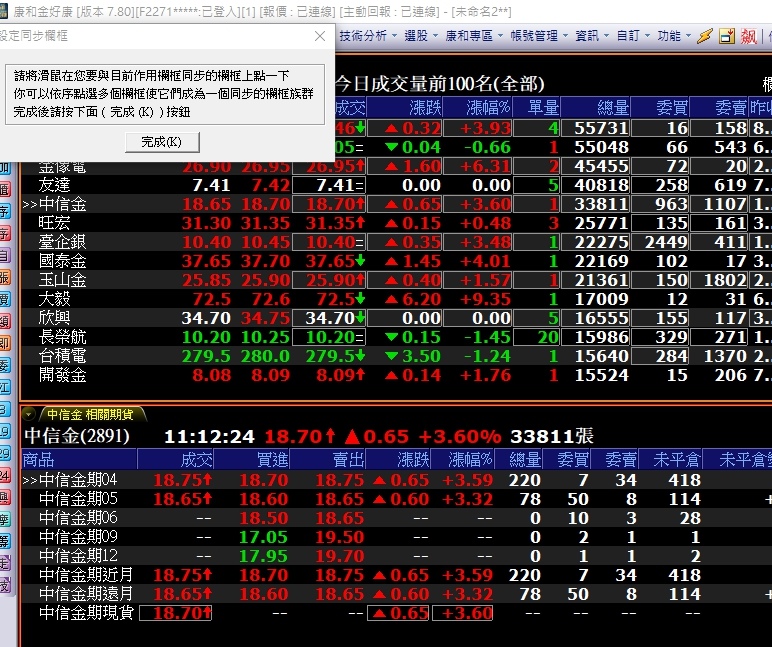Click the 今日成交量前100名(全部) heading
This screenshot has height=647, width=772.
[440, 84]
